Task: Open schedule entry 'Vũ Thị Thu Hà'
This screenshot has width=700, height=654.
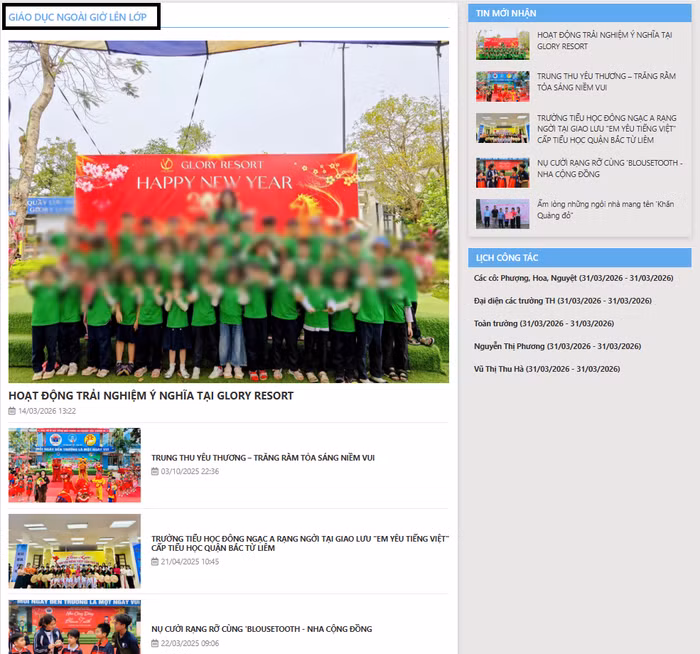Action: [547, 369]
